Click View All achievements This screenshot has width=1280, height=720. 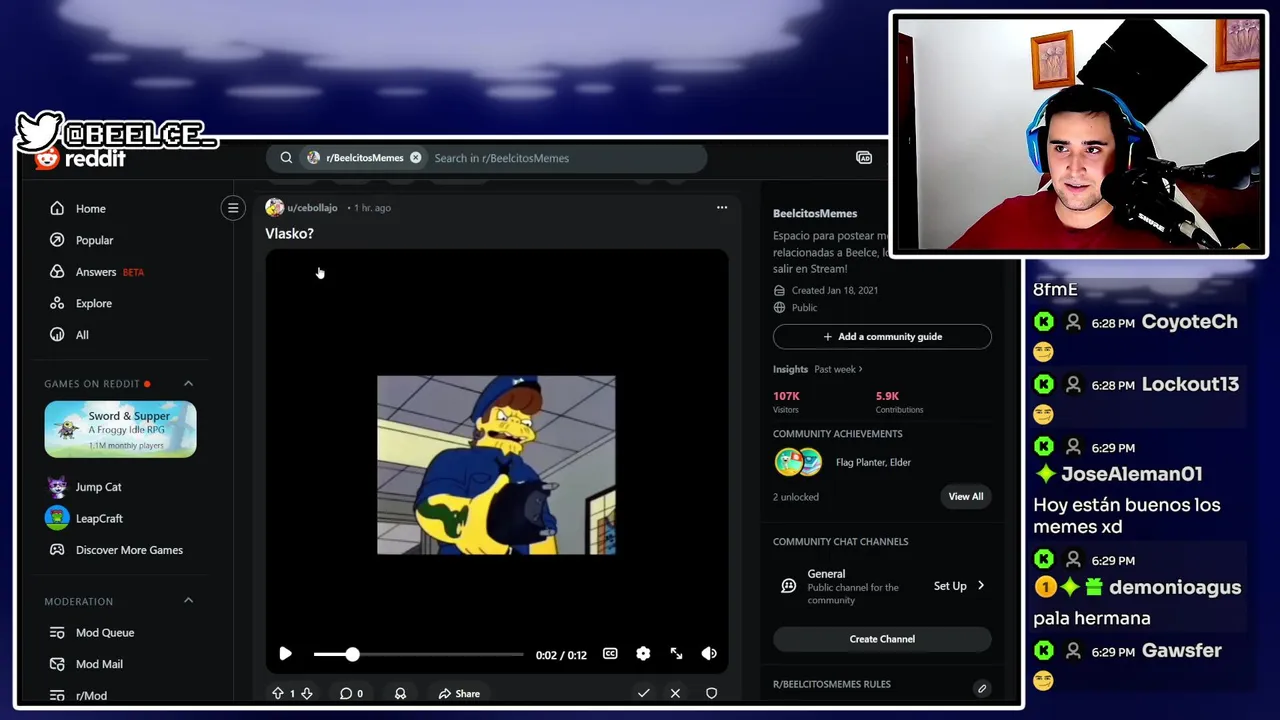966,497
